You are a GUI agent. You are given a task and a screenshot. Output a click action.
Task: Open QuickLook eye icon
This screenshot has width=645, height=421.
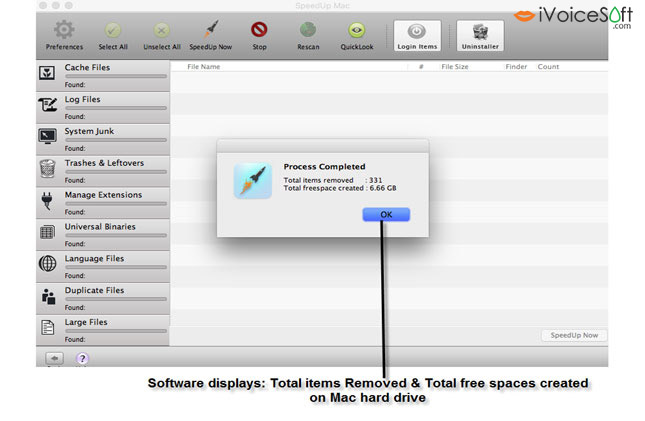pos(357,30)
